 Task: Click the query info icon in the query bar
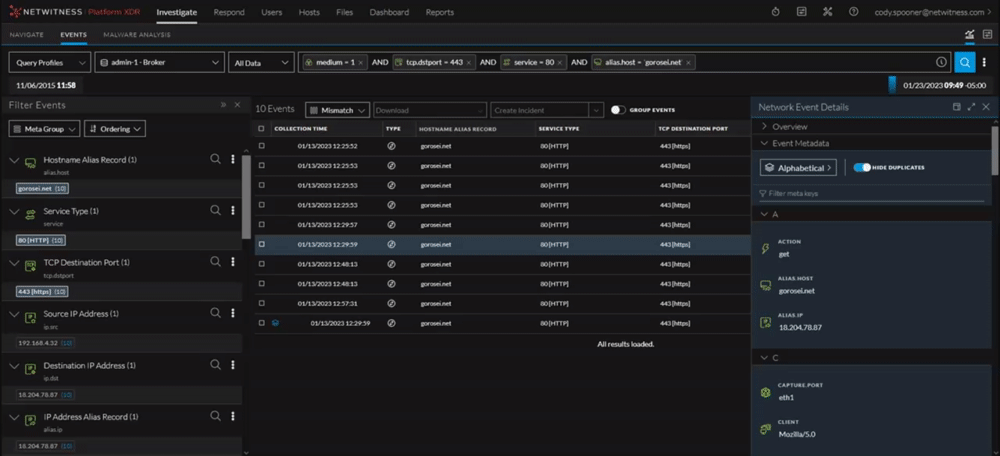(x=941, y=63)
